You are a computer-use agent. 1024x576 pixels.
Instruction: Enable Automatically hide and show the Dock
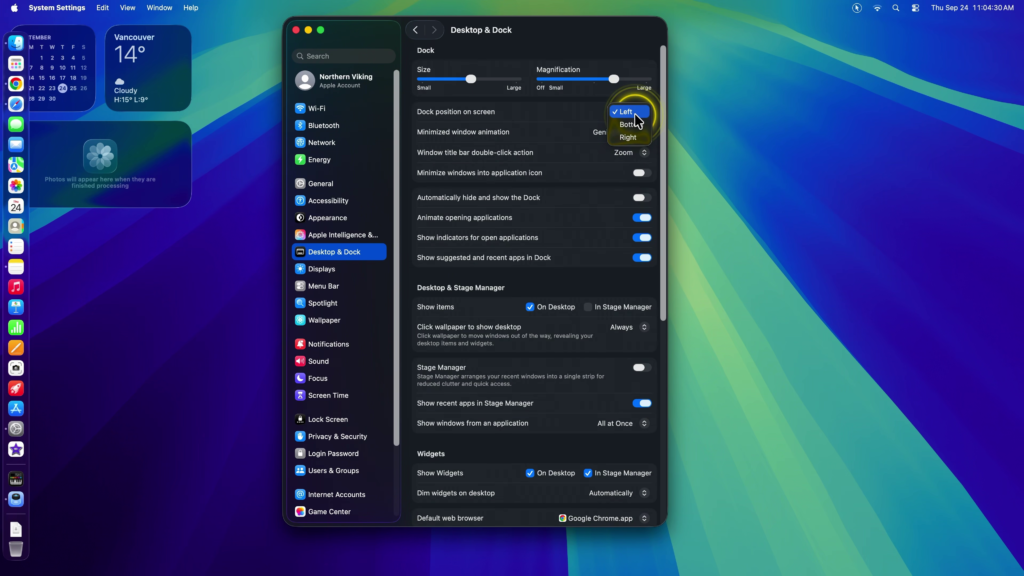click(641, 197)
